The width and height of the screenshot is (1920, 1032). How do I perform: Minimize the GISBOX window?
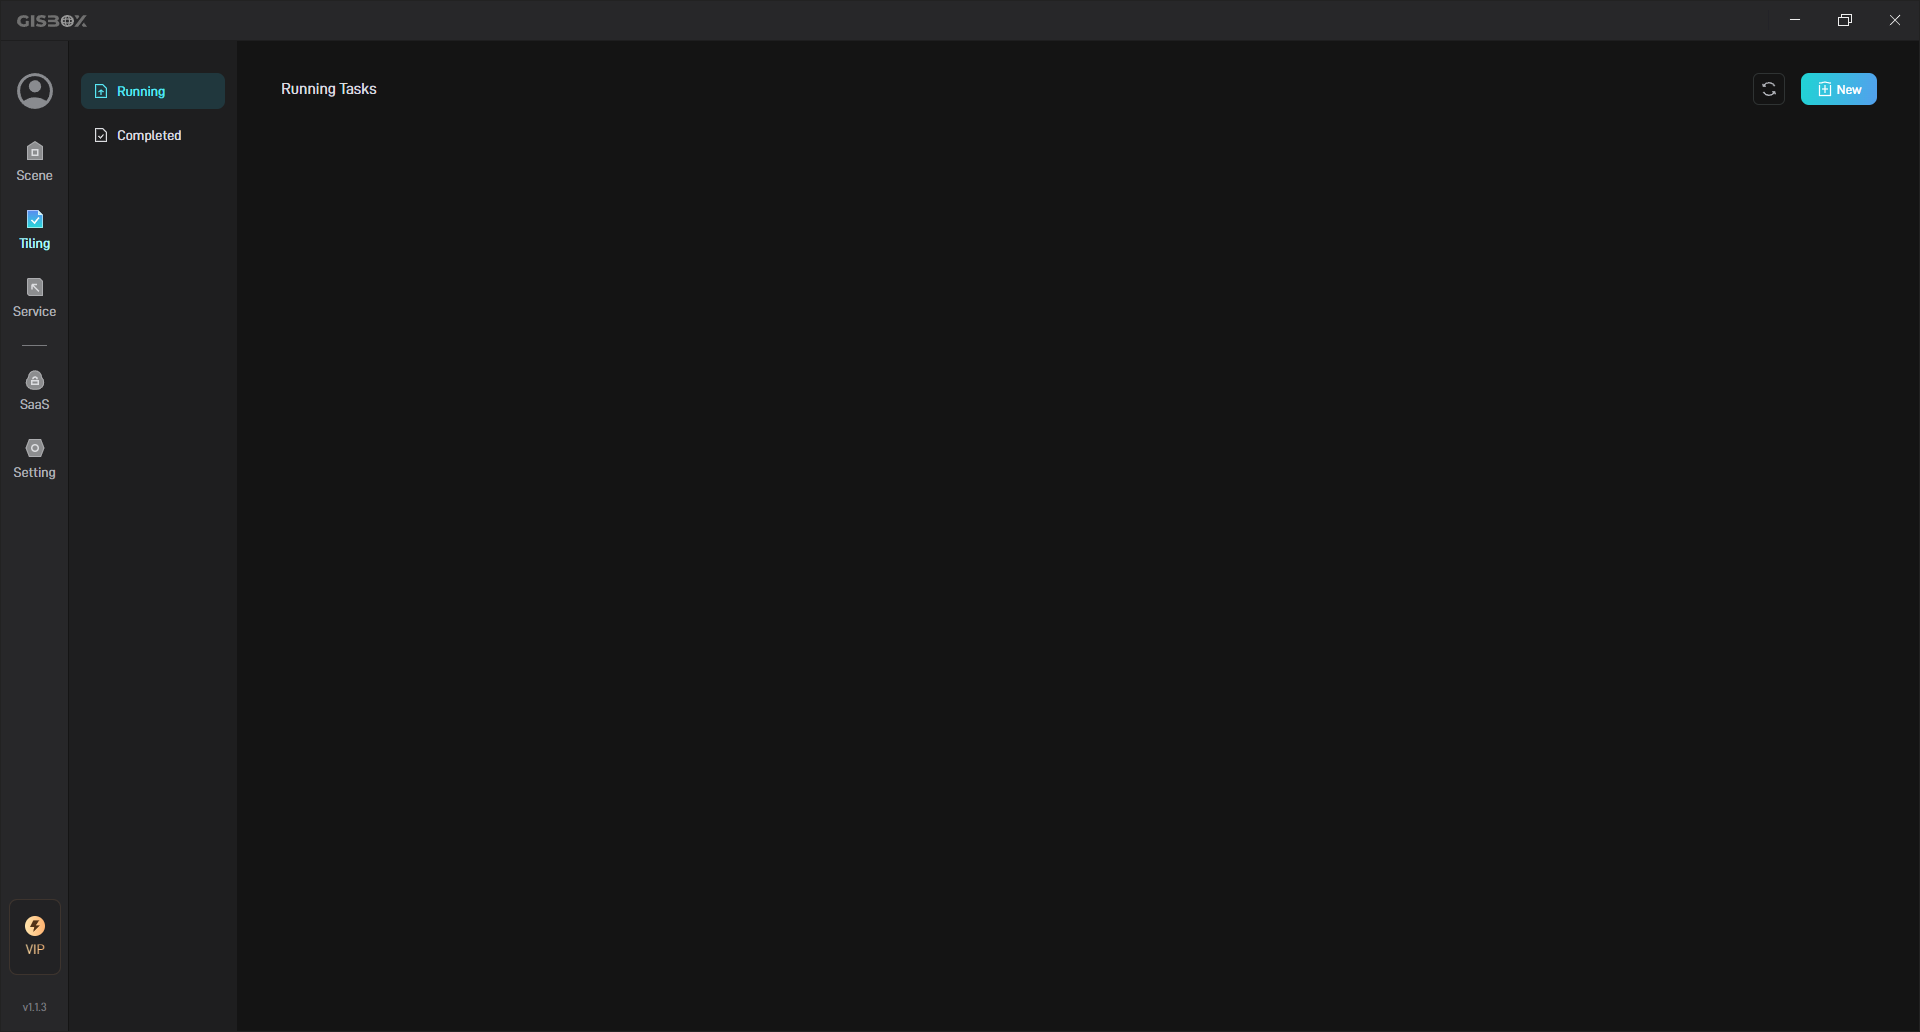coord(1795,20)
